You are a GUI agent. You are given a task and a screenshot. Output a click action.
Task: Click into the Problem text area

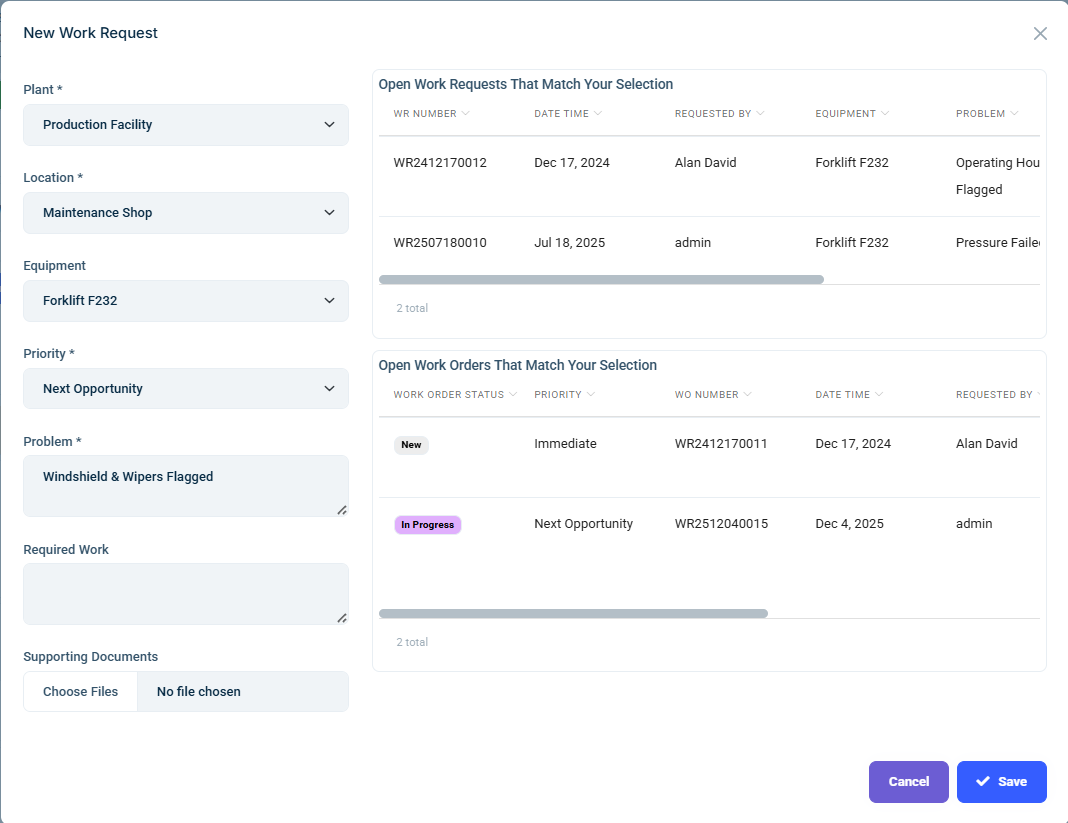(x=186, y=486)
